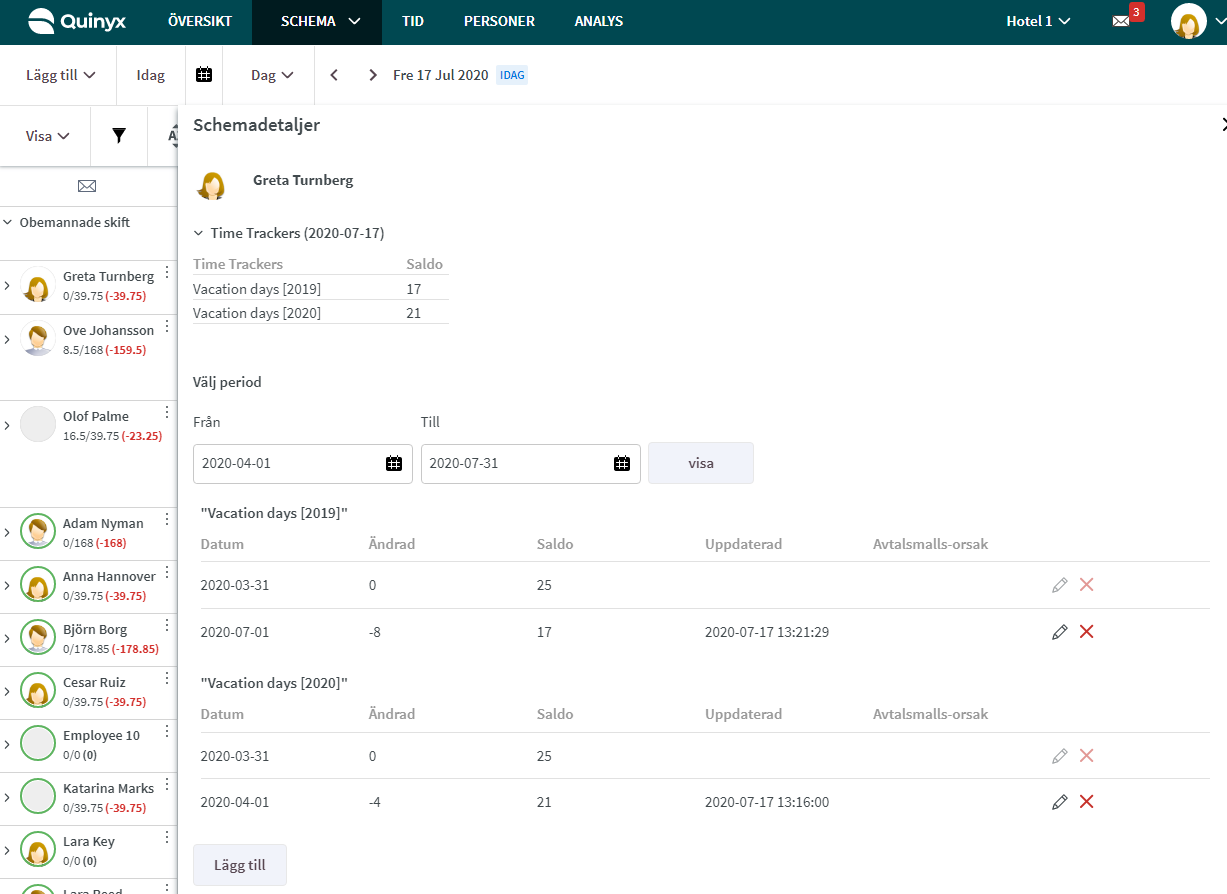Screen dimensions: 1227x894
Task: Go to ÖVERSIKT tab
Action: (x=200, y=21)
